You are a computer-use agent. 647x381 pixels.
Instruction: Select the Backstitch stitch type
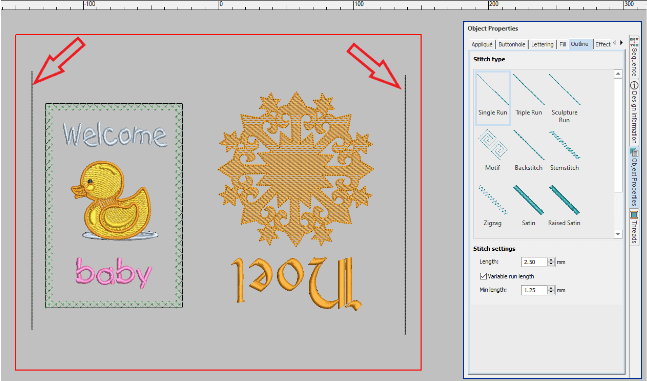529,150
